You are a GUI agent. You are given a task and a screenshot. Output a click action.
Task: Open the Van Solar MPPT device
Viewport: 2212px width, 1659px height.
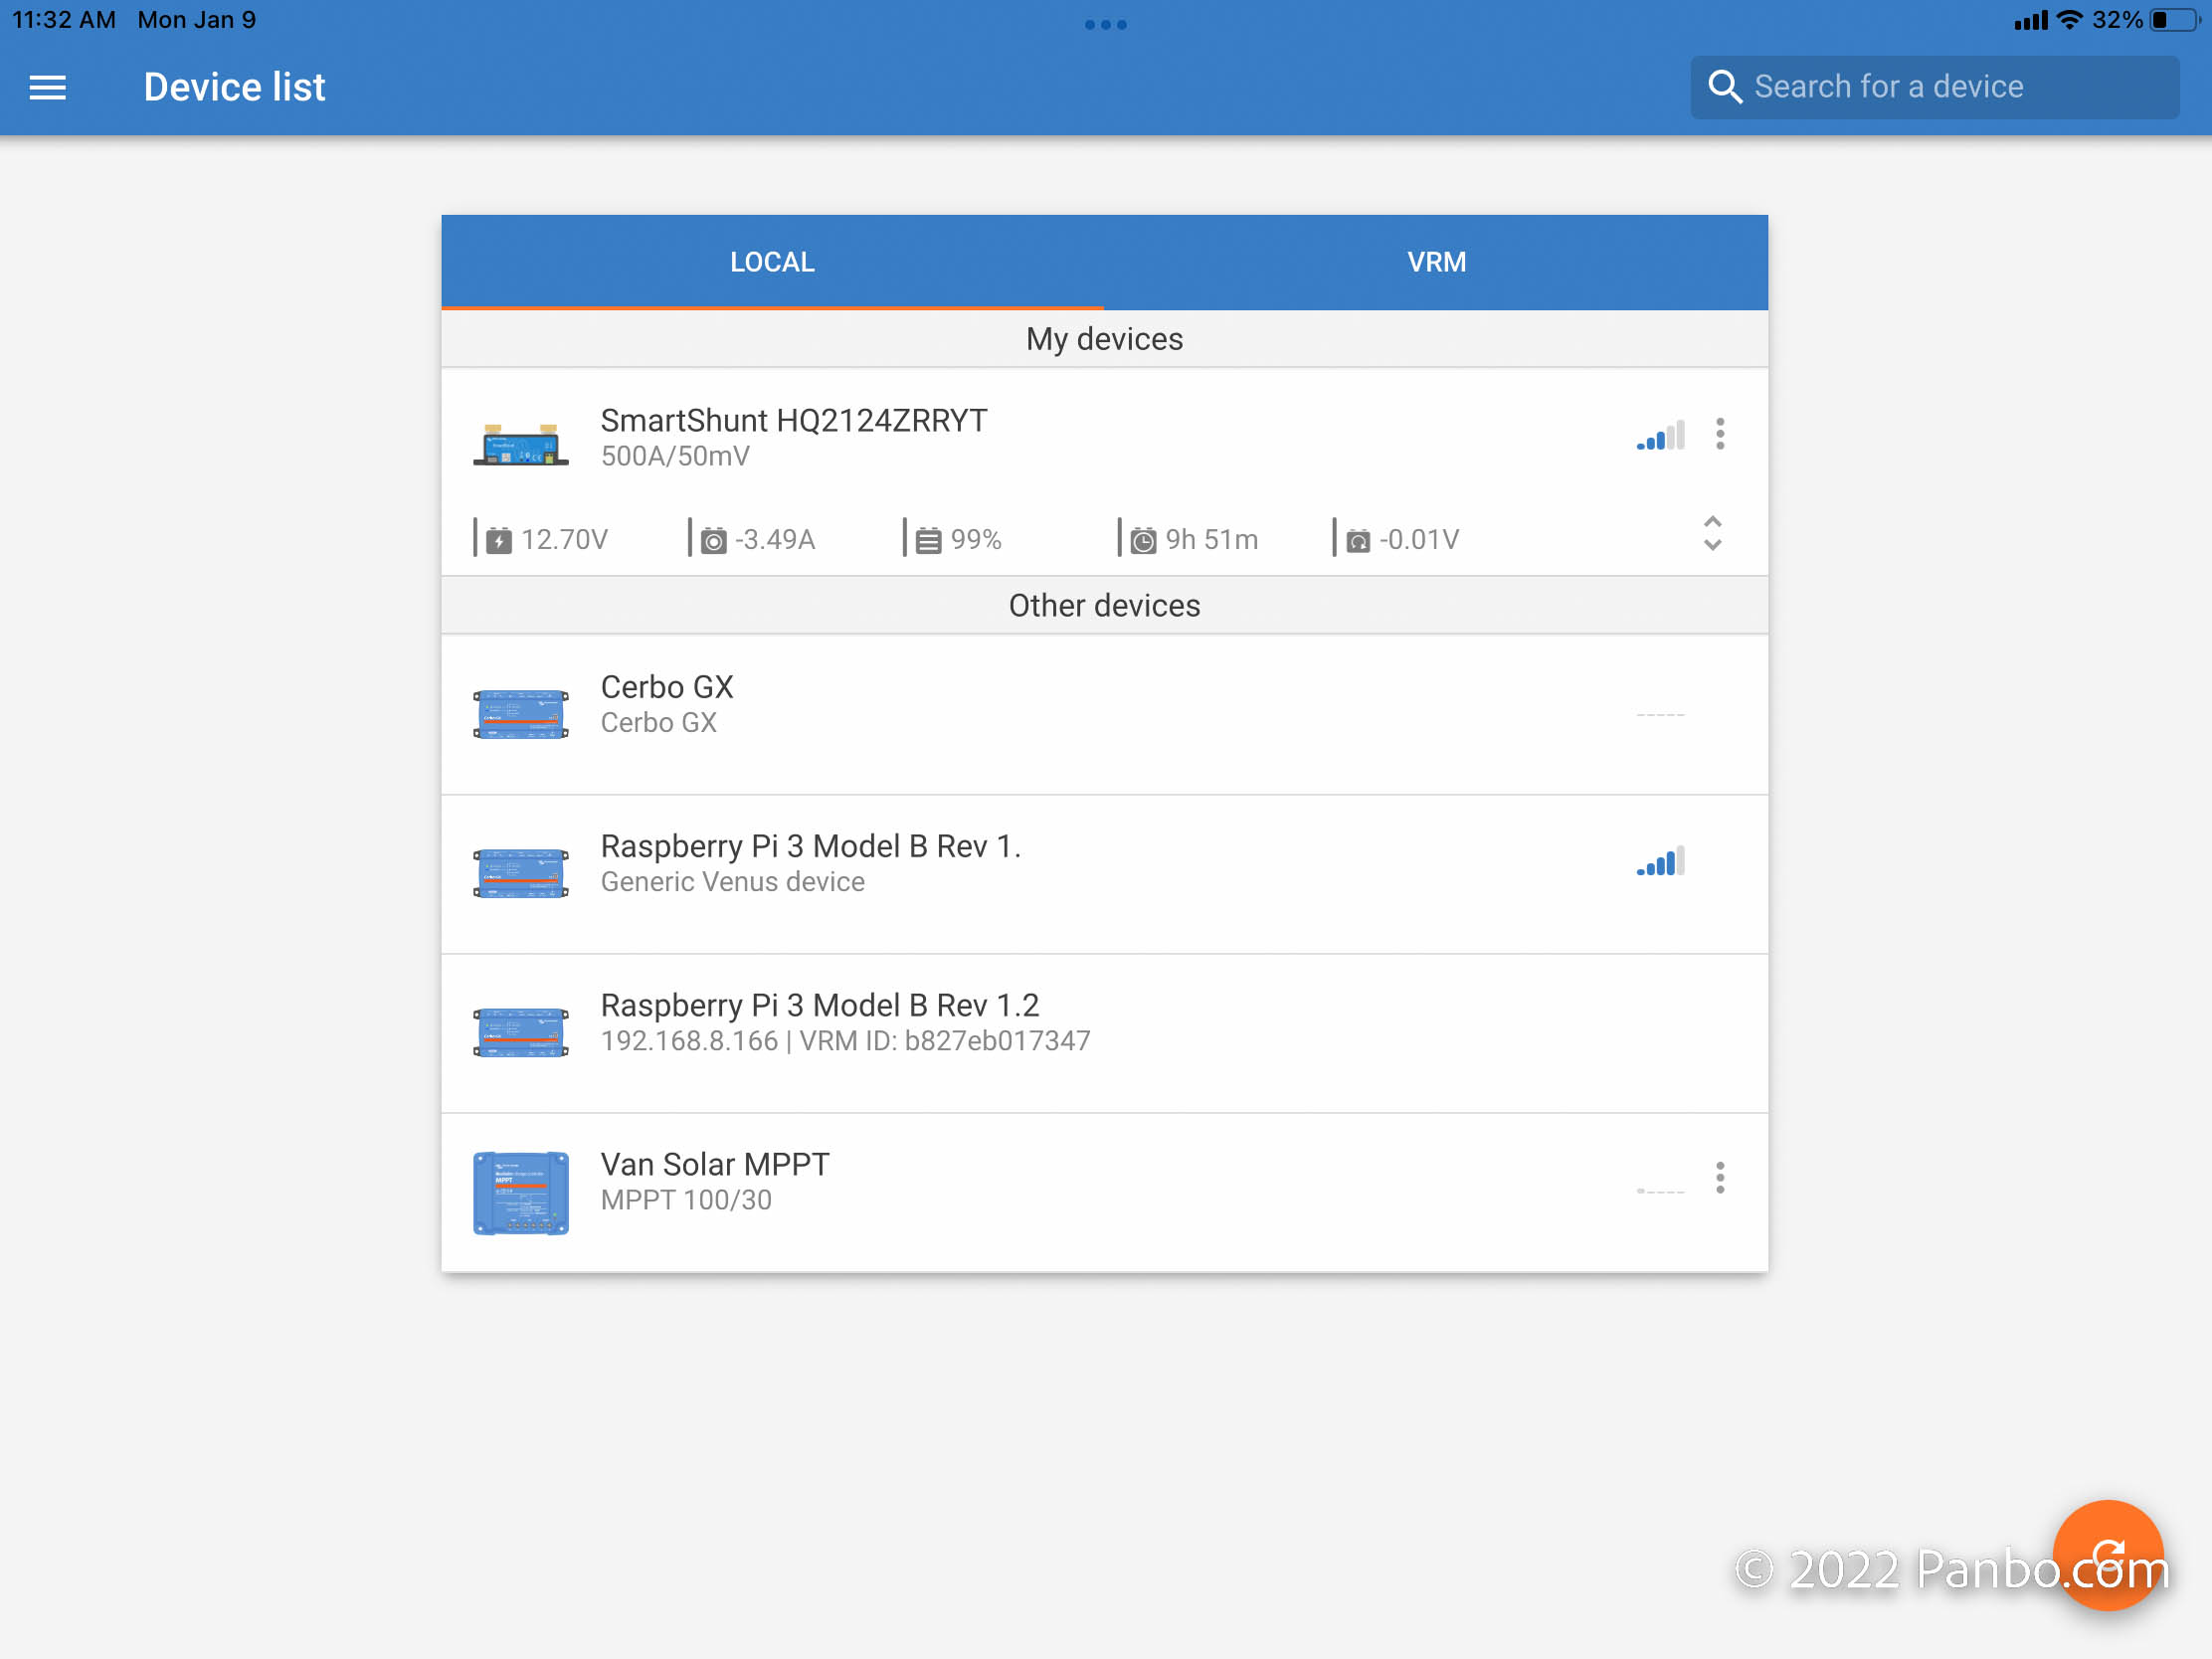[1104, 1193]
